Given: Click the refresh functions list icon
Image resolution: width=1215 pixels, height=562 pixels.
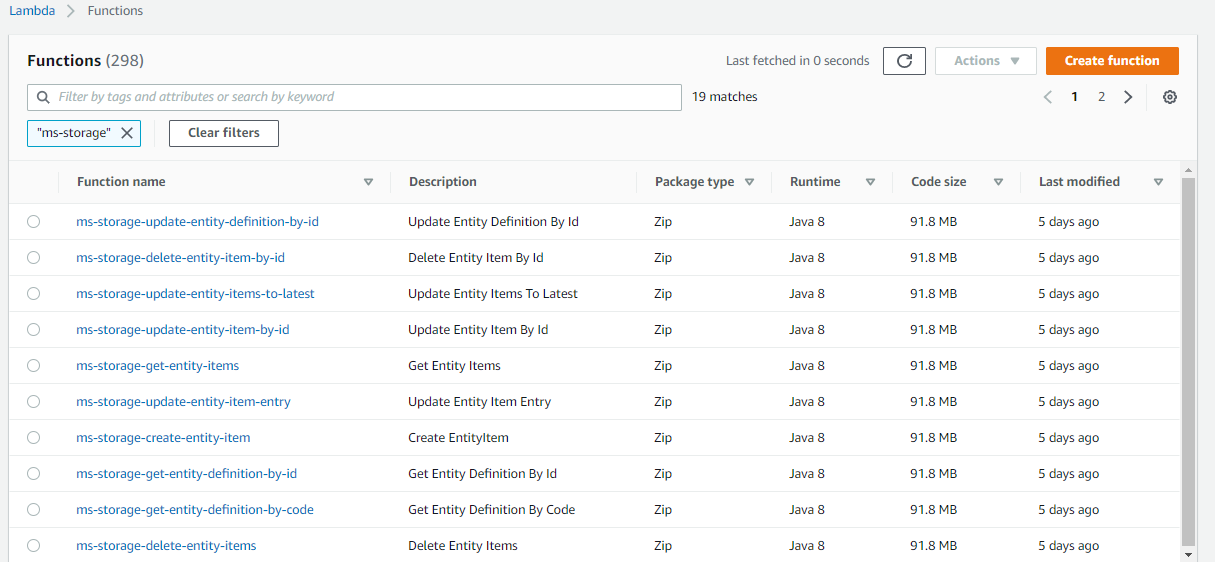Looking at the screenshot, I should [904, 61].
